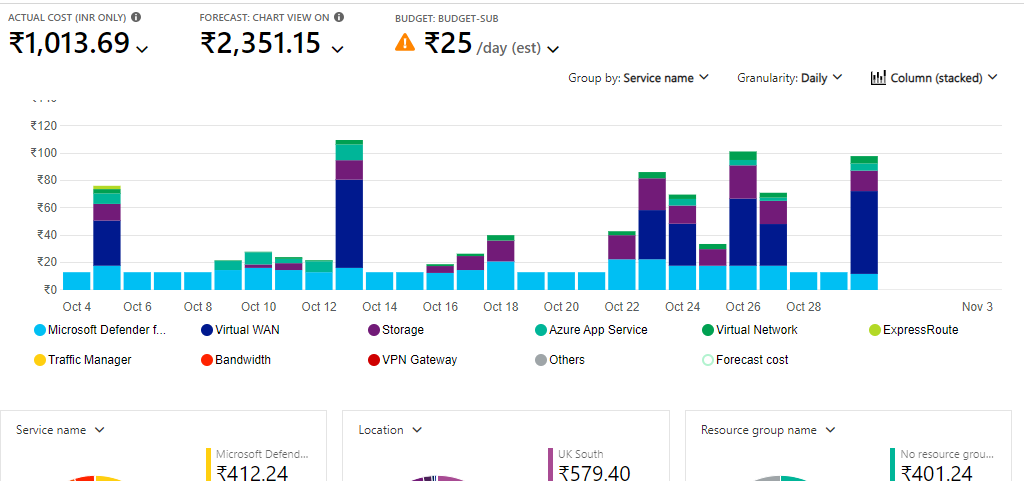Open Location tile dropdown
The image size is (1024, 481).
(x=390, y=429)
